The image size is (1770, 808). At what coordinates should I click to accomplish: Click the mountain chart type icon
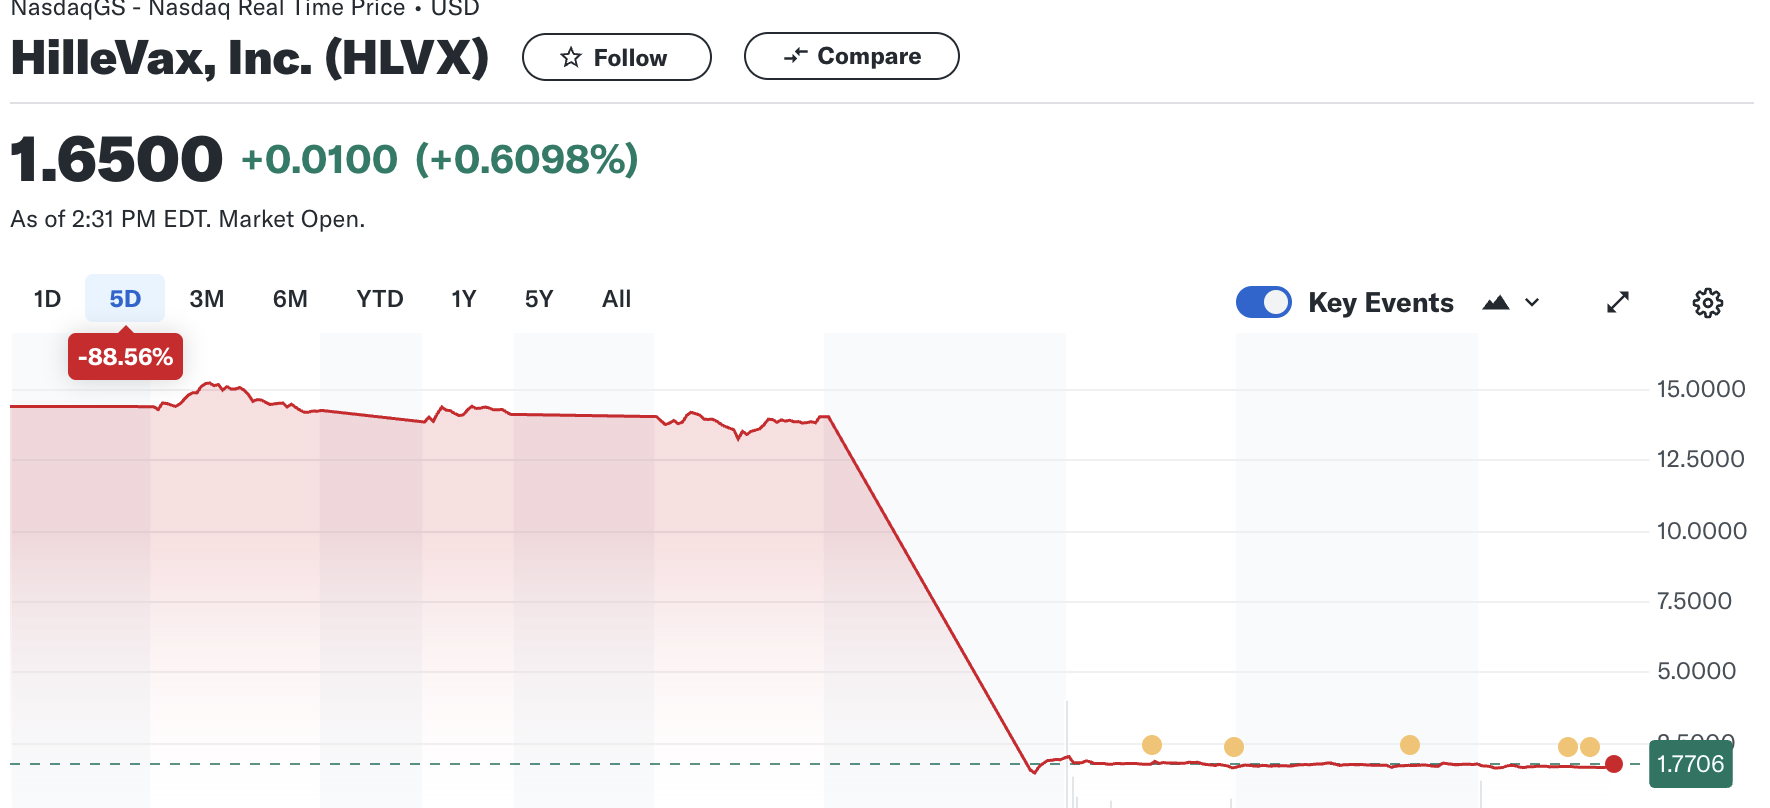[1496, 303]
